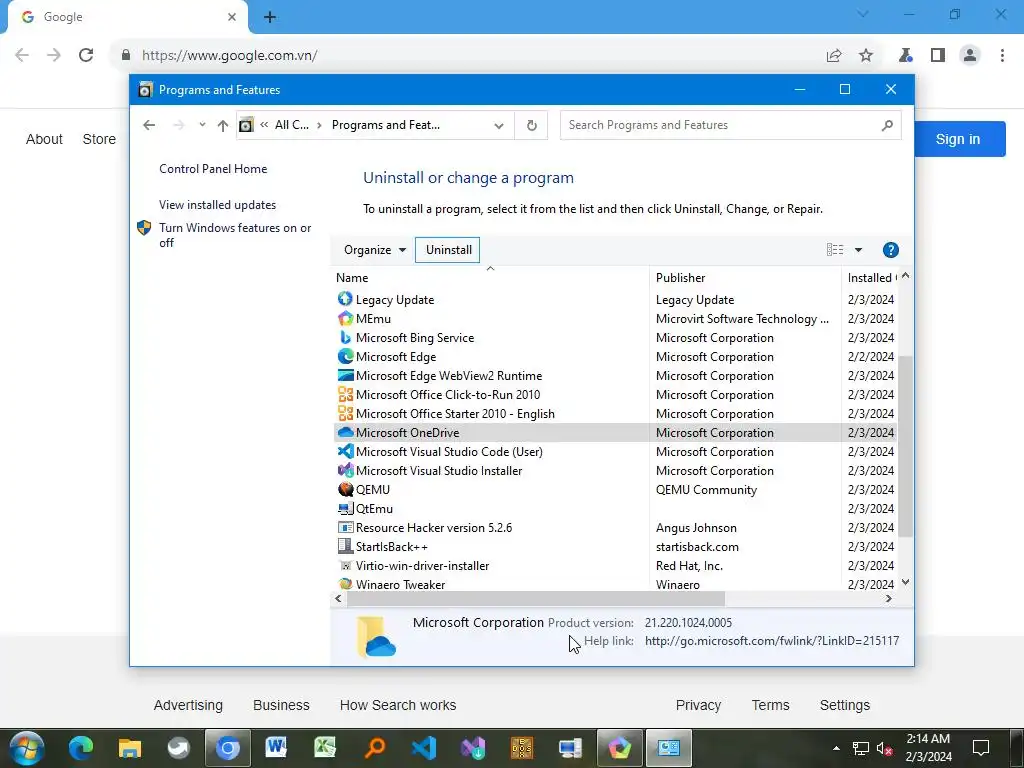The image size is (1024, 768).
Task: Expand the Organize dropdown
Action: point(375,249)
